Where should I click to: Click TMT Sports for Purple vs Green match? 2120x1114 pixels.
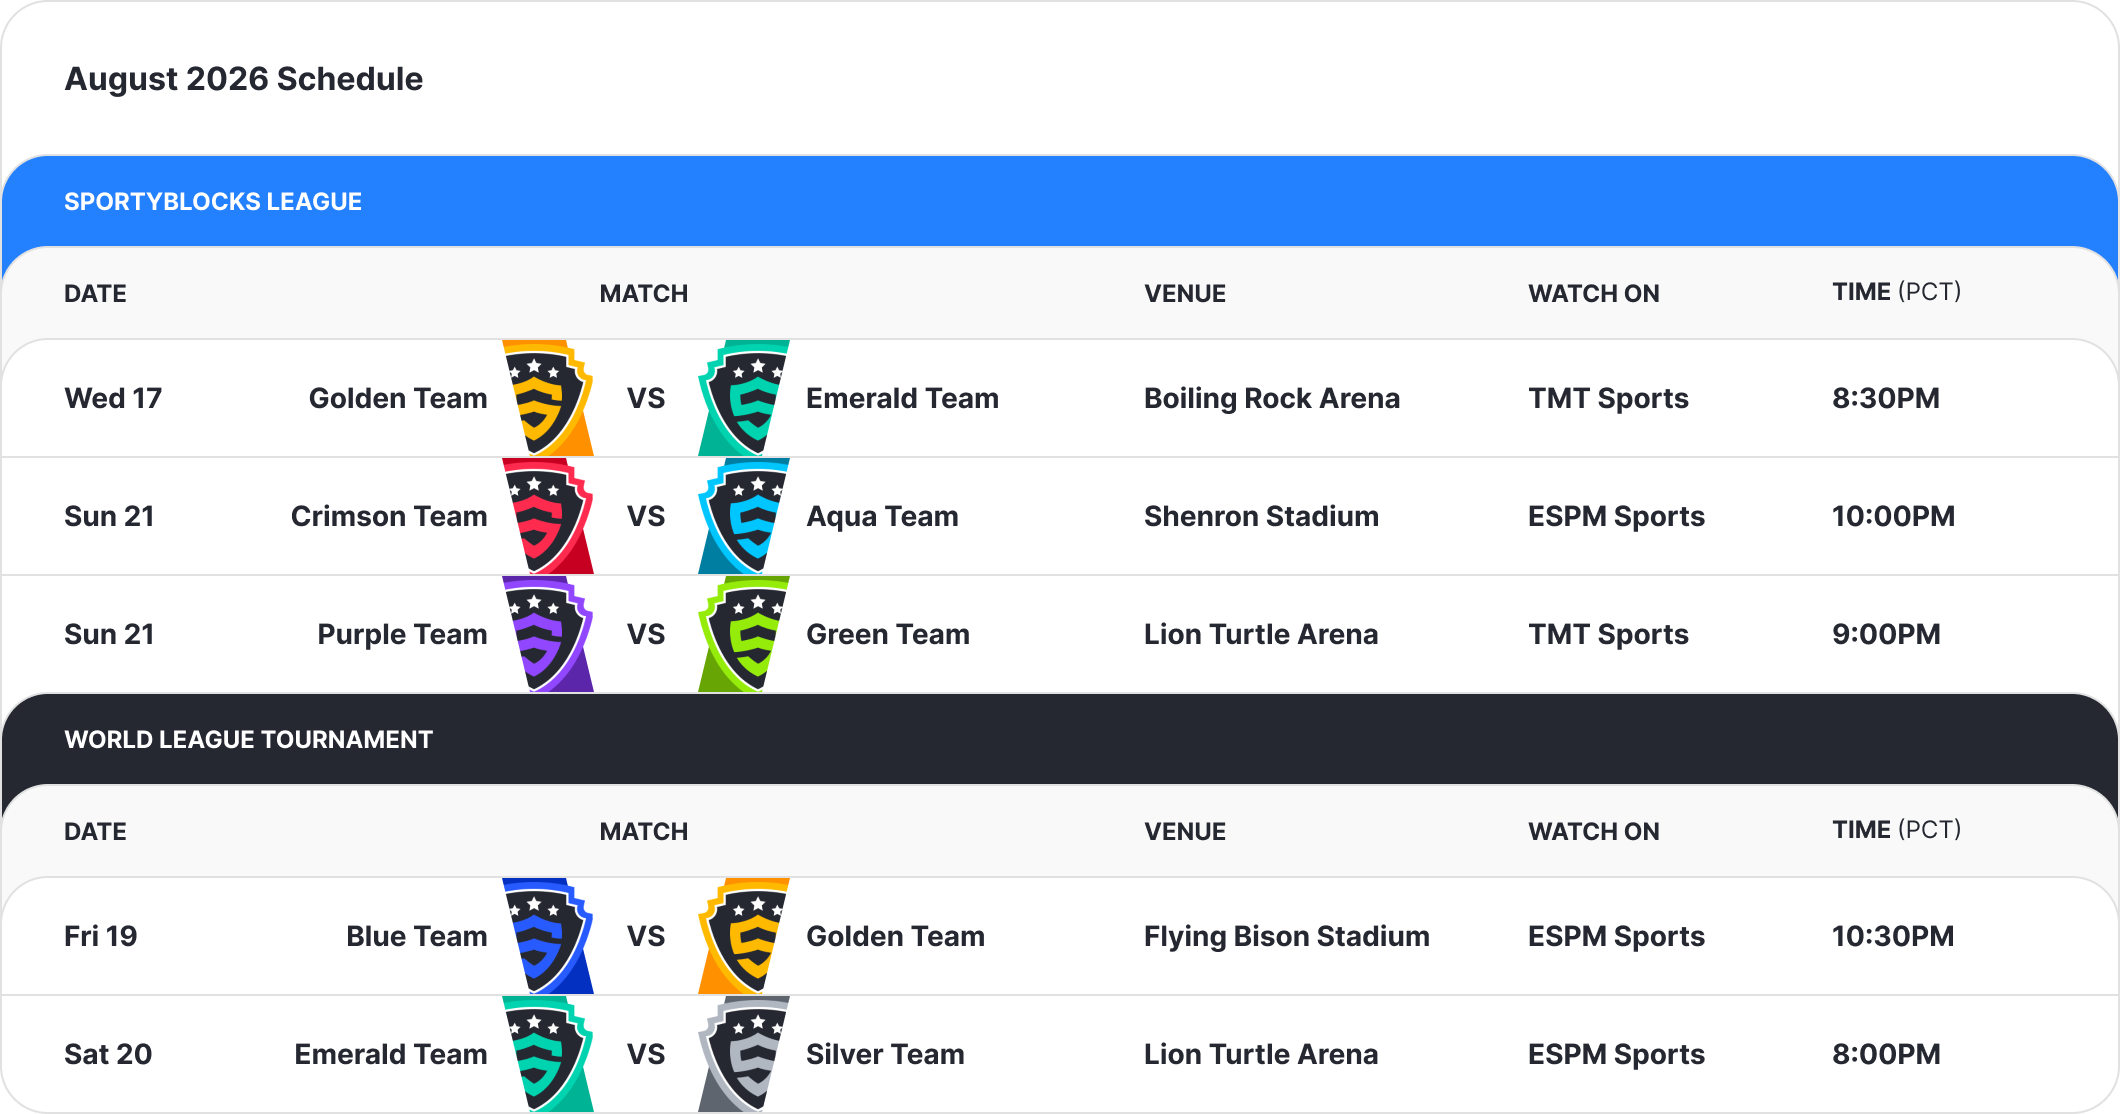[x=1608, y=634]
